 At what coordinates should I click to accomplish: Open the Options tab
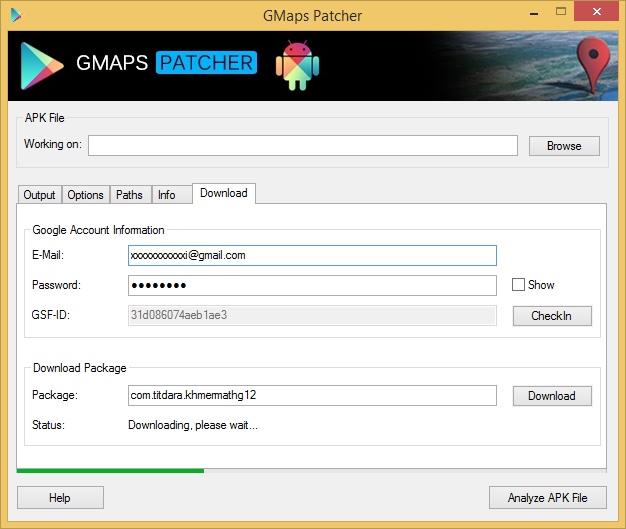click(85, 195)
